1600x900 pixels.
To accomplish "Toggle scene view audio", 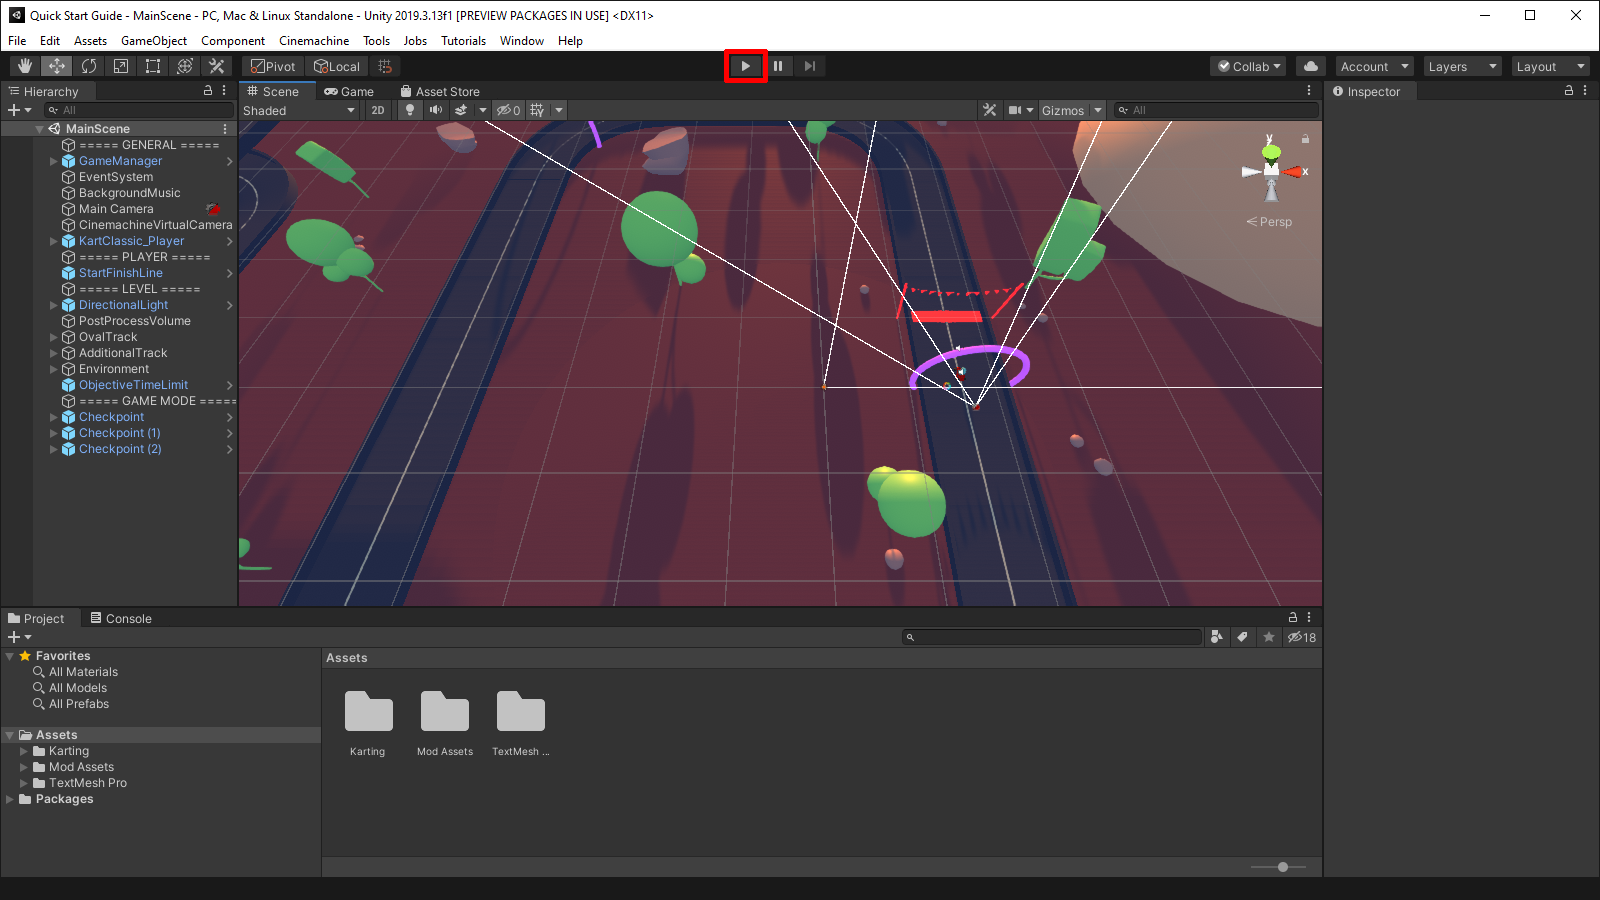I will 435,110.
